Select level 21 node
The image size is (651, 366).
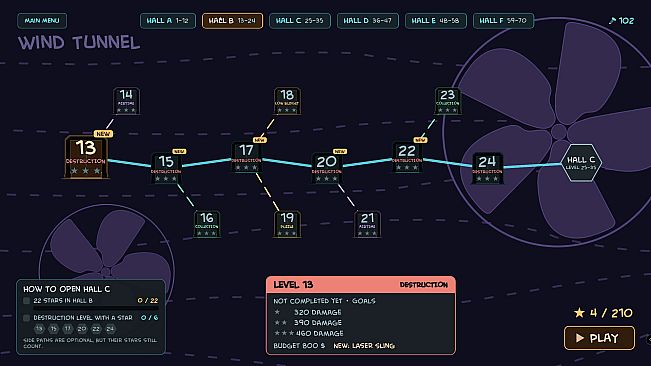click(367, 224)
